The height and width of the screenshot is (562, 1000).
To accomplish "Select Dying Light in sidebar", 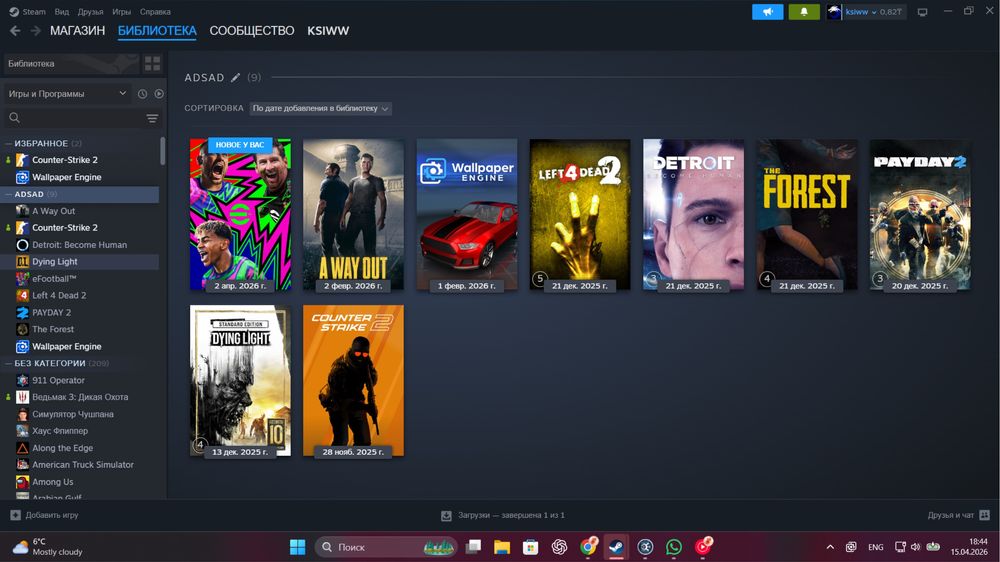I will pyautogui.click(x=82, y=262).
